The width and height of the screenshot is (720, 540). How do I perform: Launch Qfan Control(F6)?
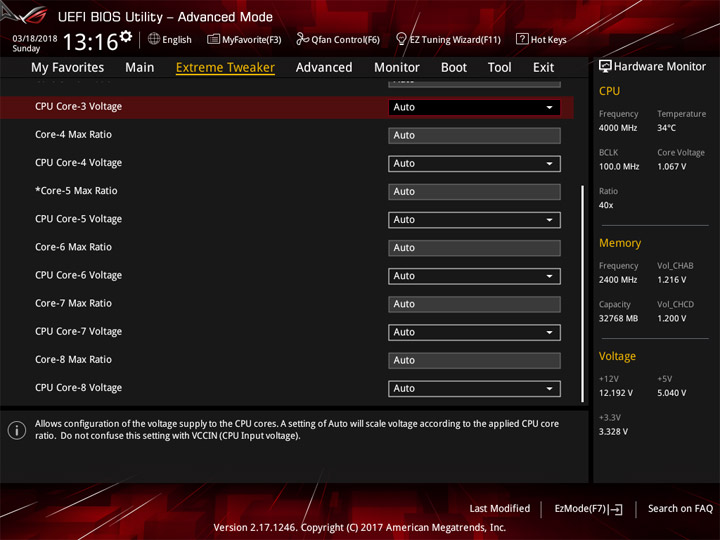click(x=345, y=40)
